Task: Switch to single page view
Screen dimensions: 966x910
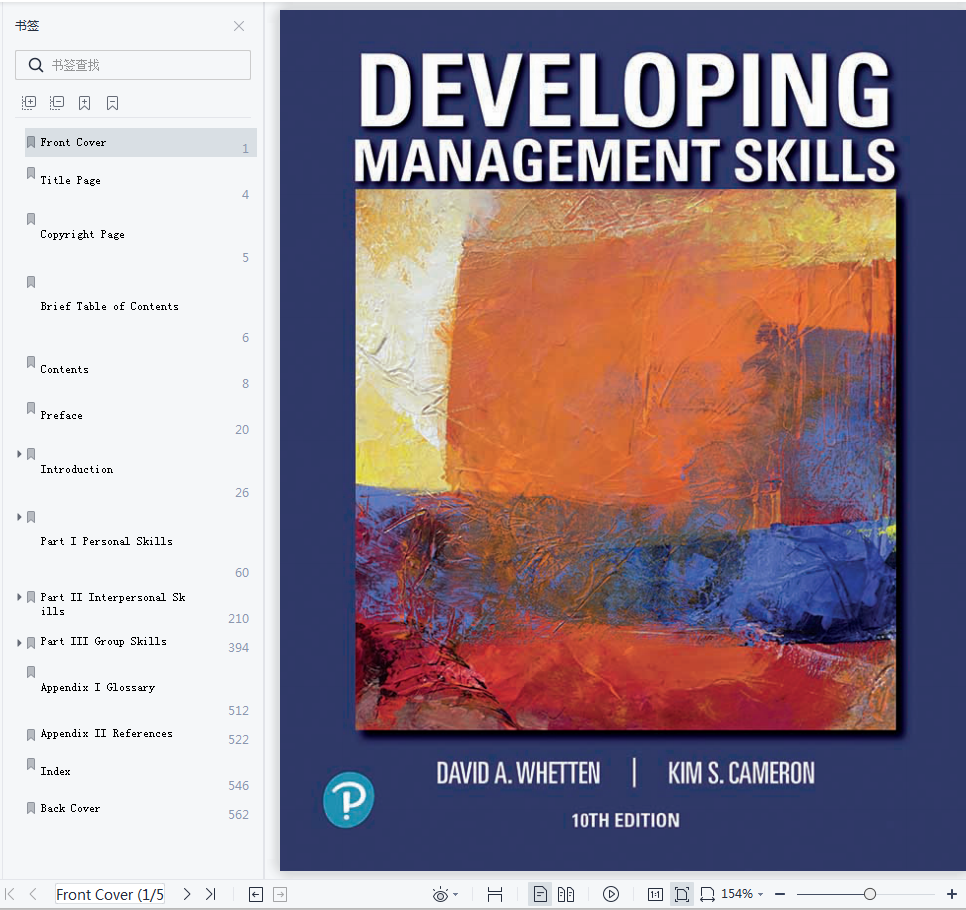Action: [x=540, y=894]
